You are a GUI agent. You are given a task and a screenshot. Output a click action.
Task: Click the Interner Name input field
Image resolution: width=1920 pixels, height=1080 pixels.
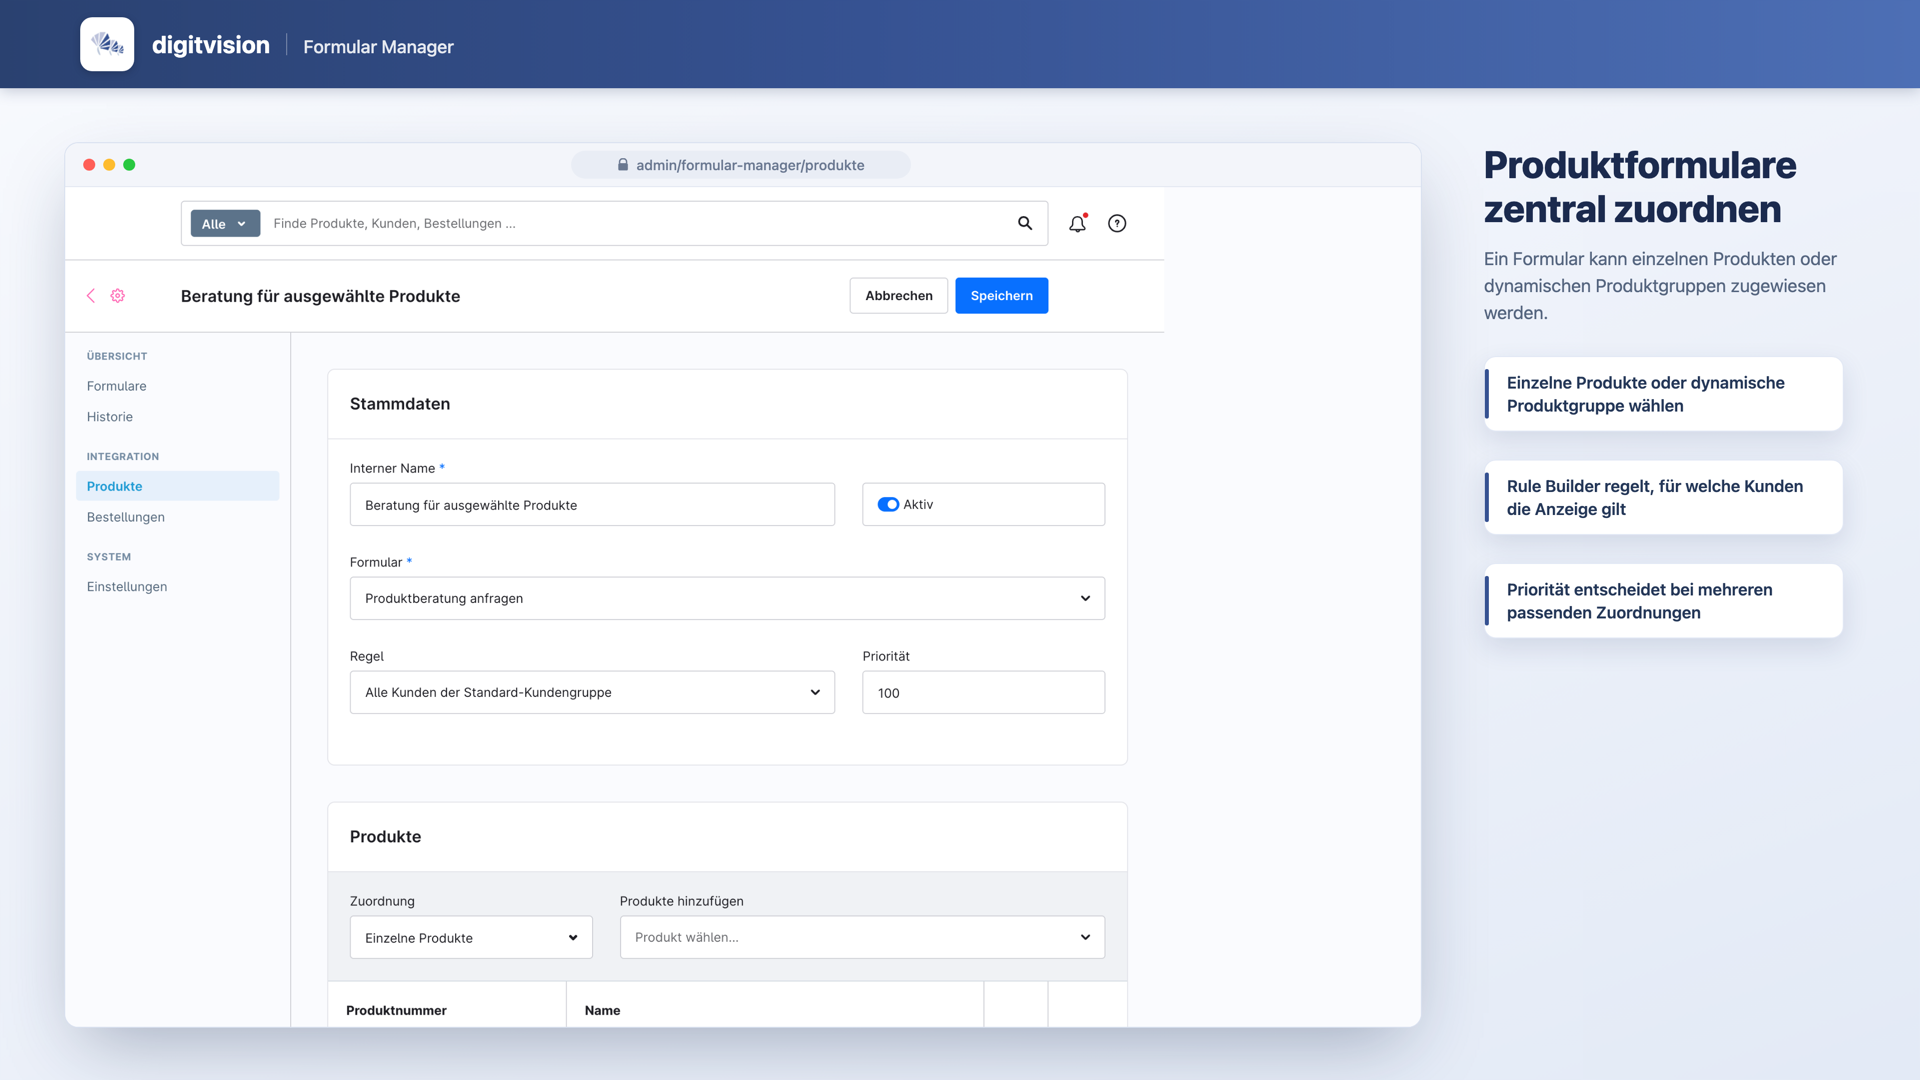(x=592, y=505)
